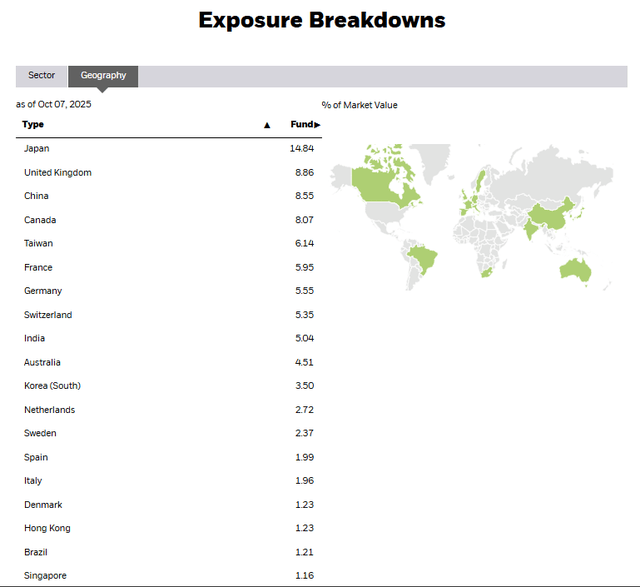
Task: Click Italy's 1.96 value
Action: point(304,480)
